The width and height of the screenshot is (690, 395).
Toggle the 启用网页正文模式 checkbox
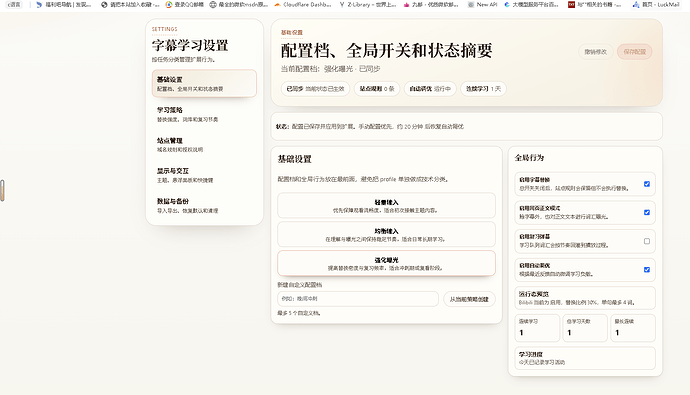pyautogui.click(x=646, y=212)
